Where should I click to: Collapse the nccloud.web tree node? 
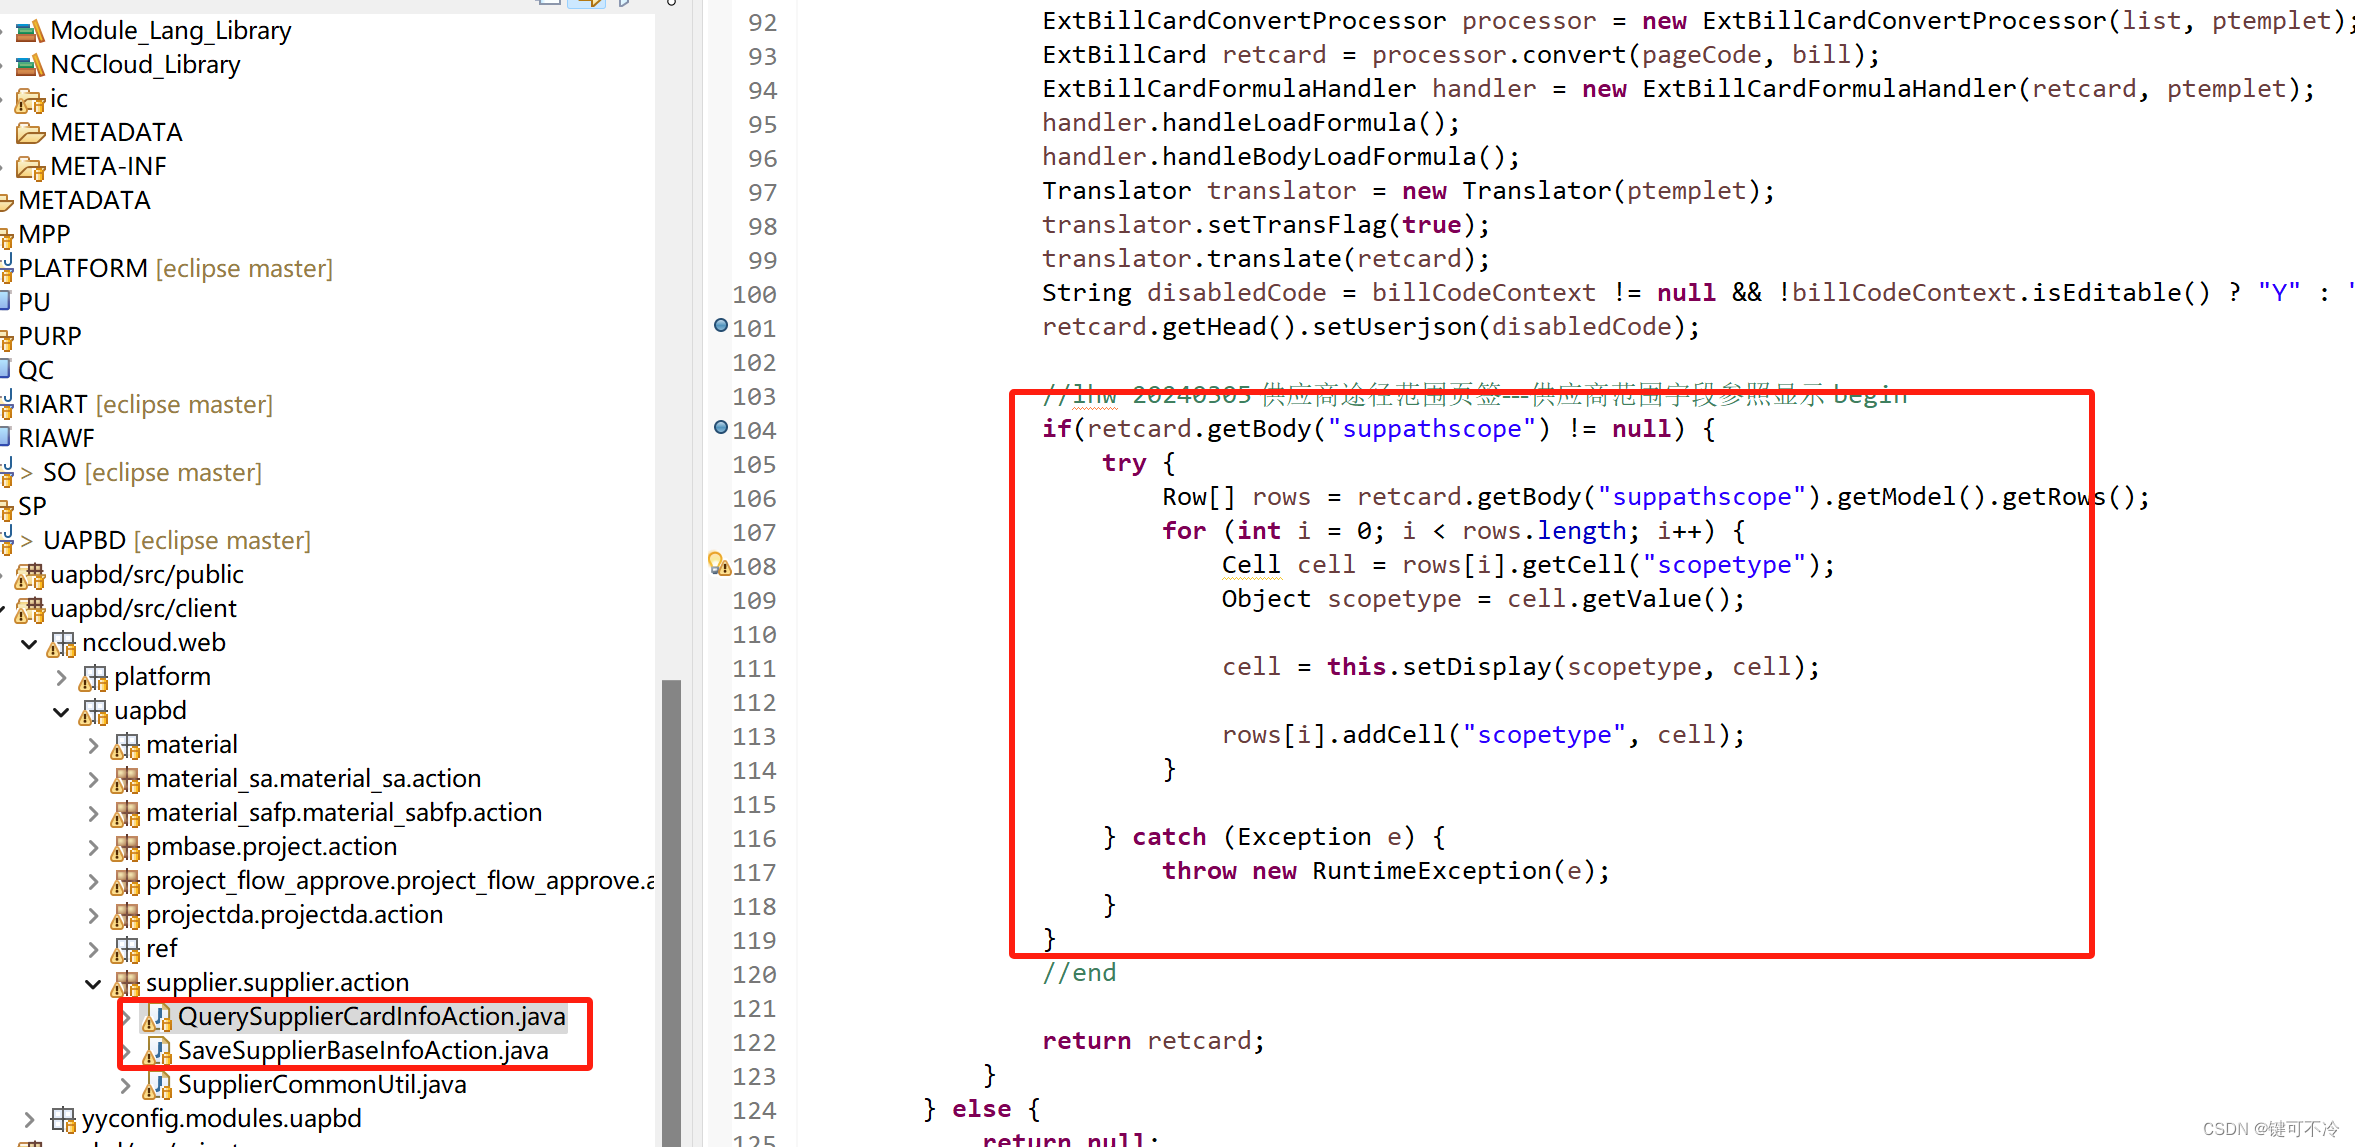29,644
